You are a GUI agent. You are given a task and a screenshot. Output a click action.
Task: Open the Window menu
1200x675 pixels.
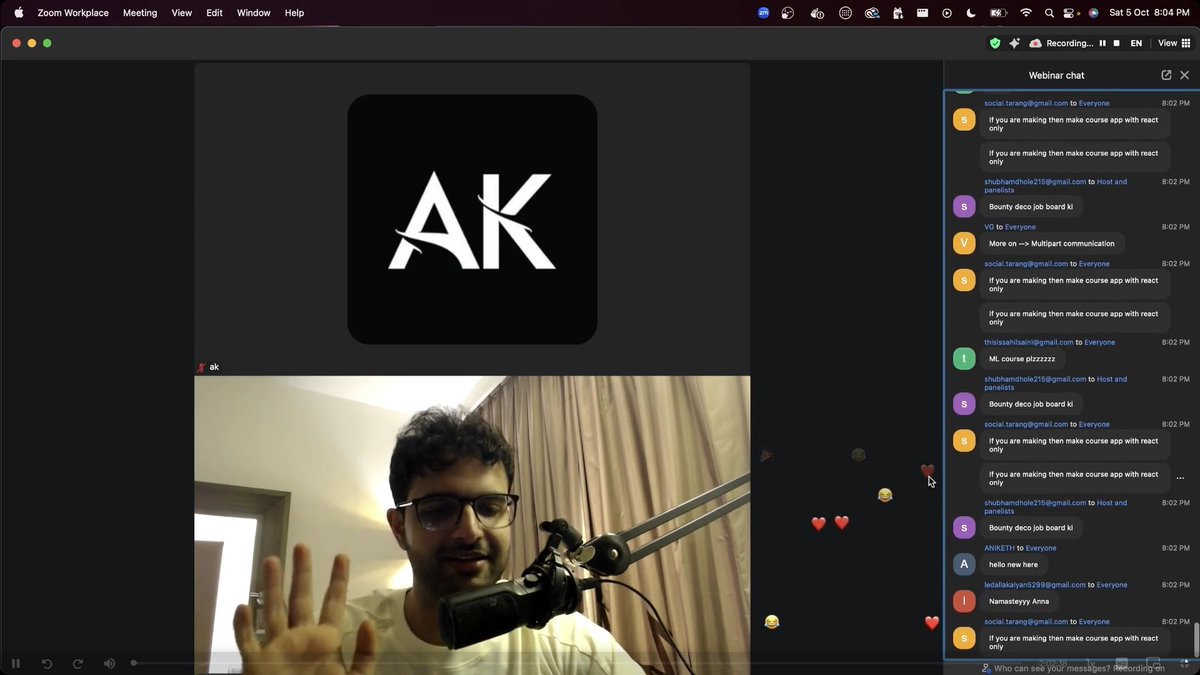click(254, 13)
